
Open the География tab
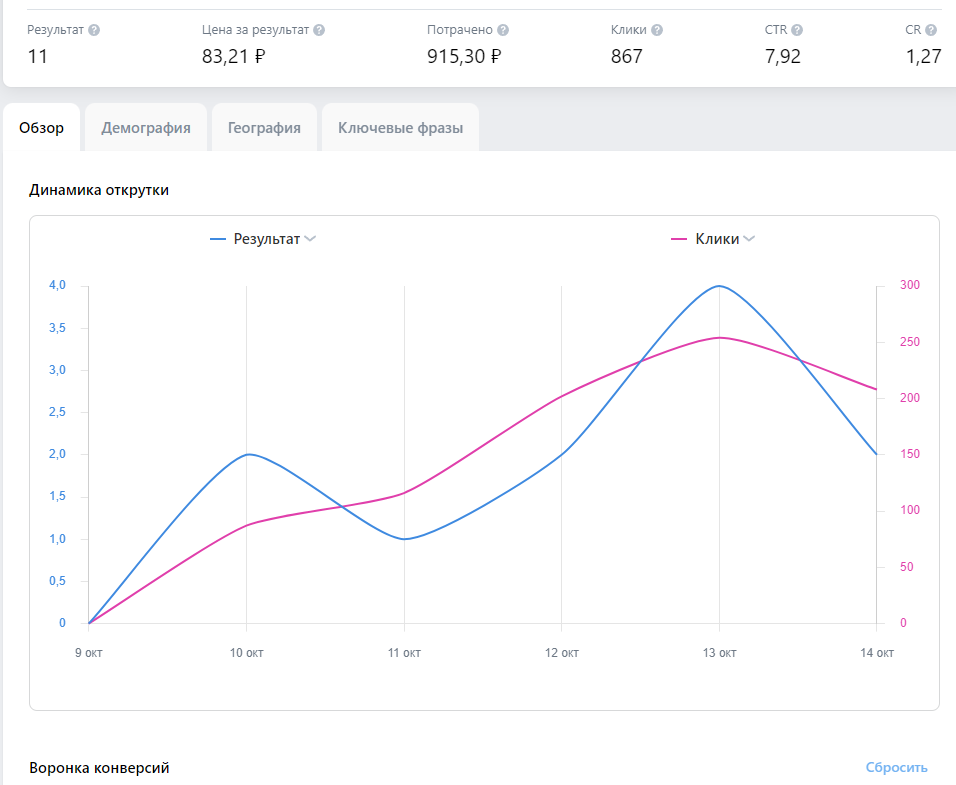[x=264, y=127]
